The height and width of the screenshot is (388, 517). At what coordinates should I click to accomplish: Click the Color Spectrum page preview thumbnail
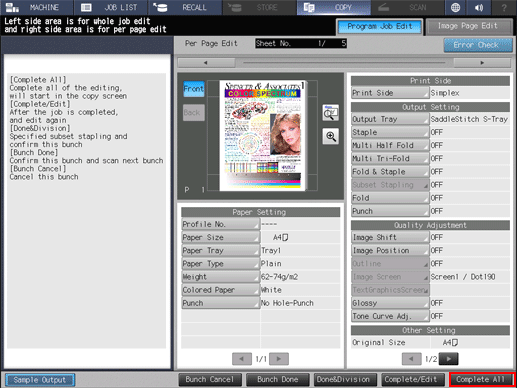262,135
